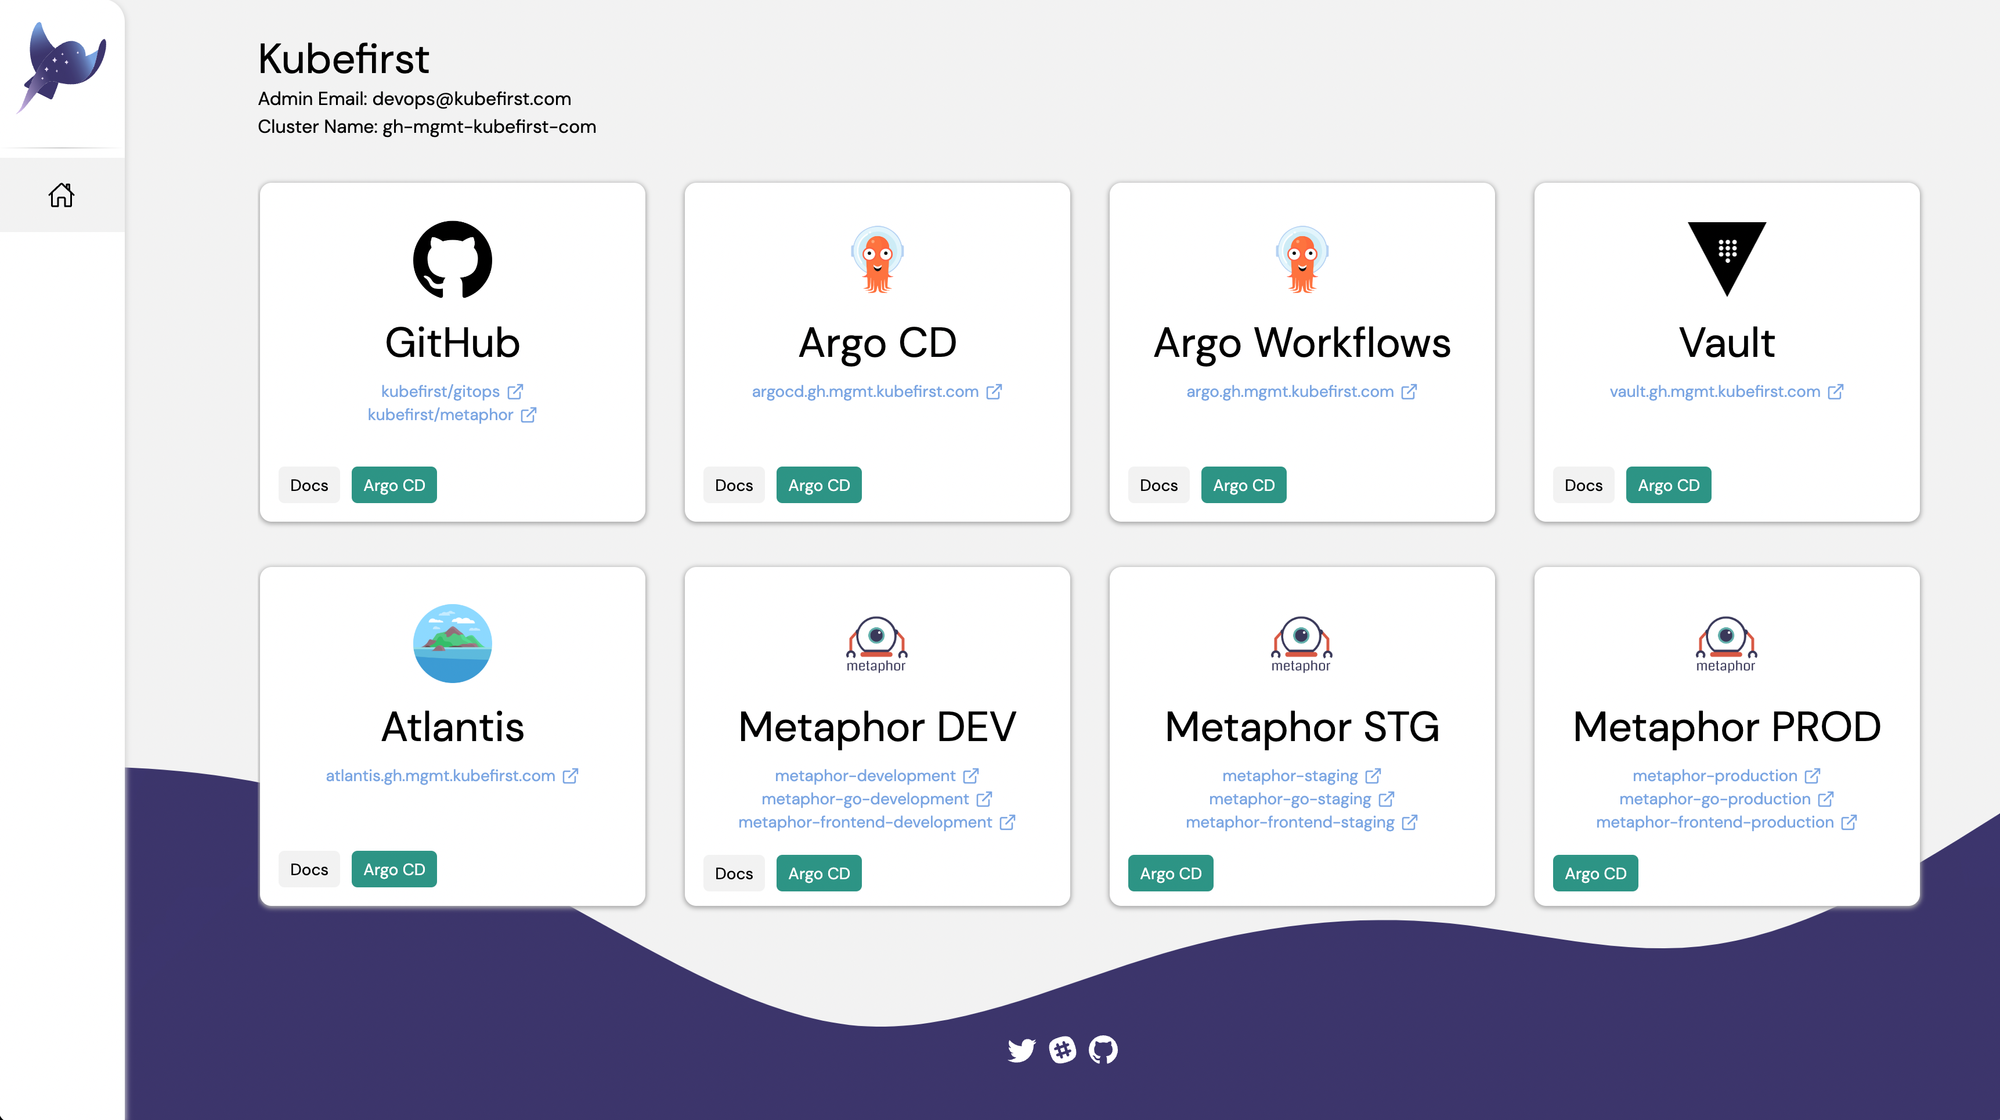This screenshot has width=2000, height=1120.
Task: Click external-link icon beside metaphor-go-production
Action: pyautogui.click(x=1826, y=798)
